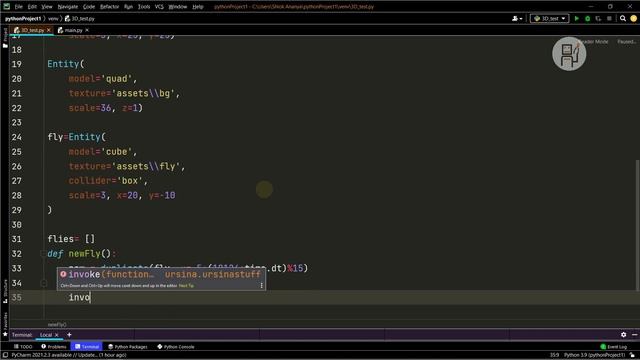Run the 3D_test configuration
This screenshot has height=360, width=640.
point(576,18)
